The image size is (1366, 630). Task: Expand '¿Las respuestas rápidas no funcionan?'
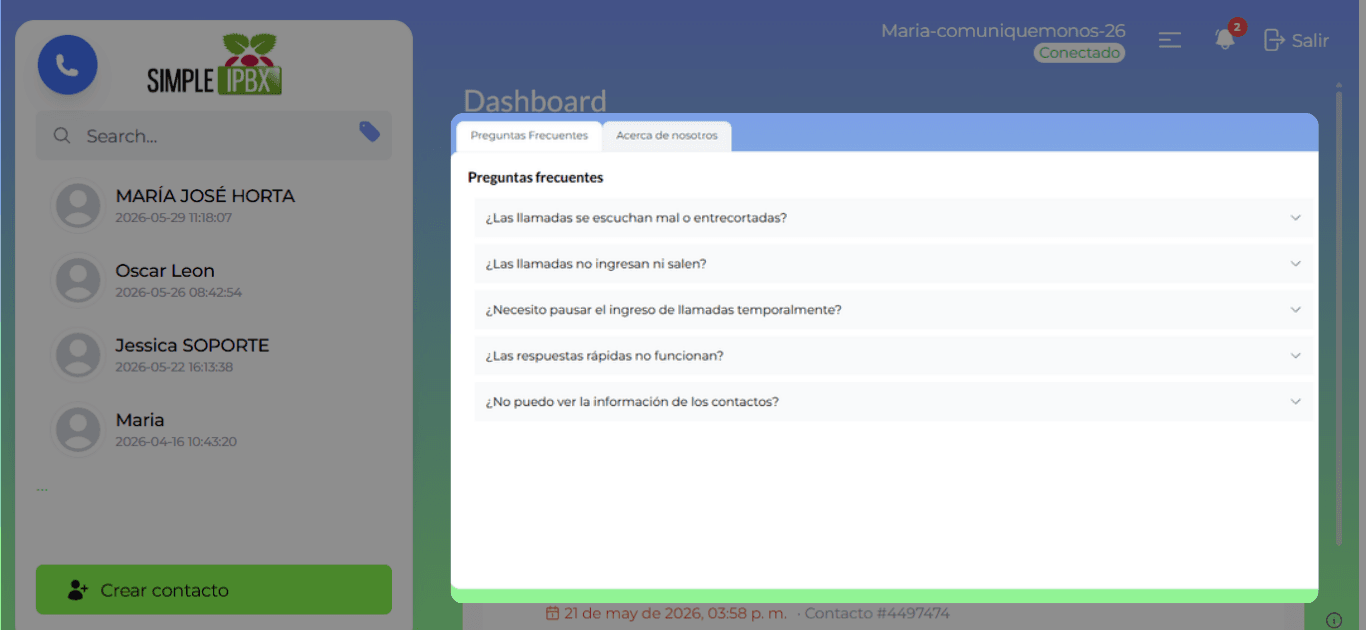pos(894,356)
